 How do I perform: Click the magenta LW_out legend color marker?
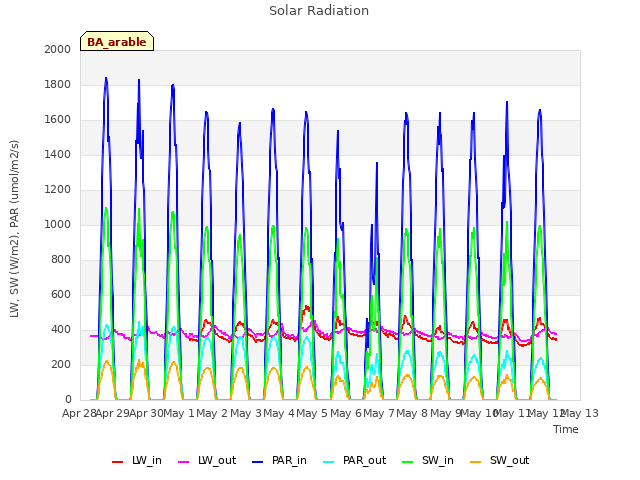click(x=184, y=462)
